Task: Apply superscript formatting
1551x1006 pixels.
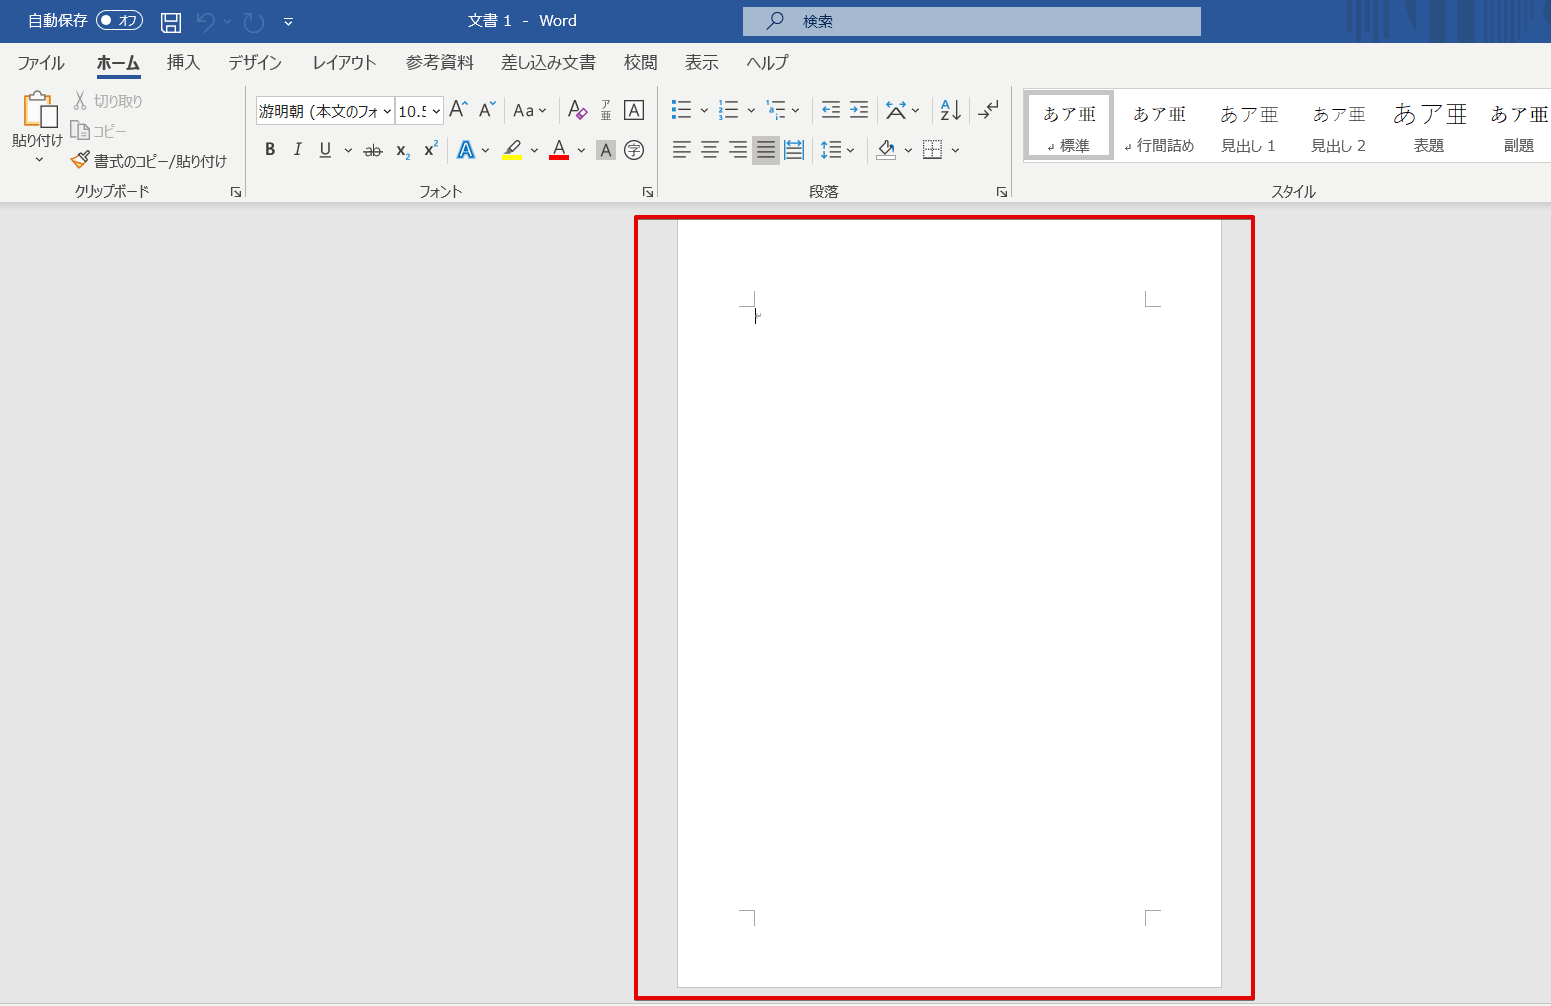Action: [x=431, y=150]
